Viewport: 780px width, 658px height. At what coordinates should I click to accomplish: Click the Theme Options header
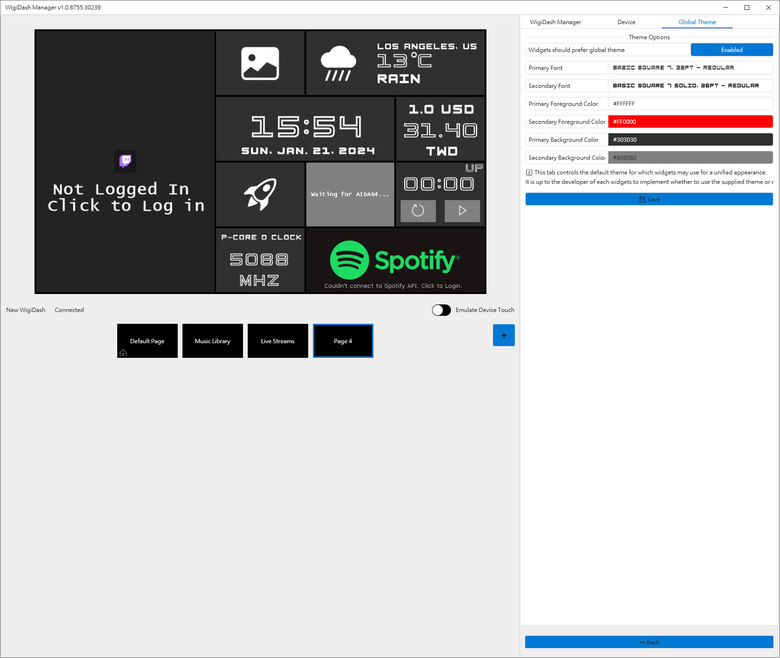649,37
